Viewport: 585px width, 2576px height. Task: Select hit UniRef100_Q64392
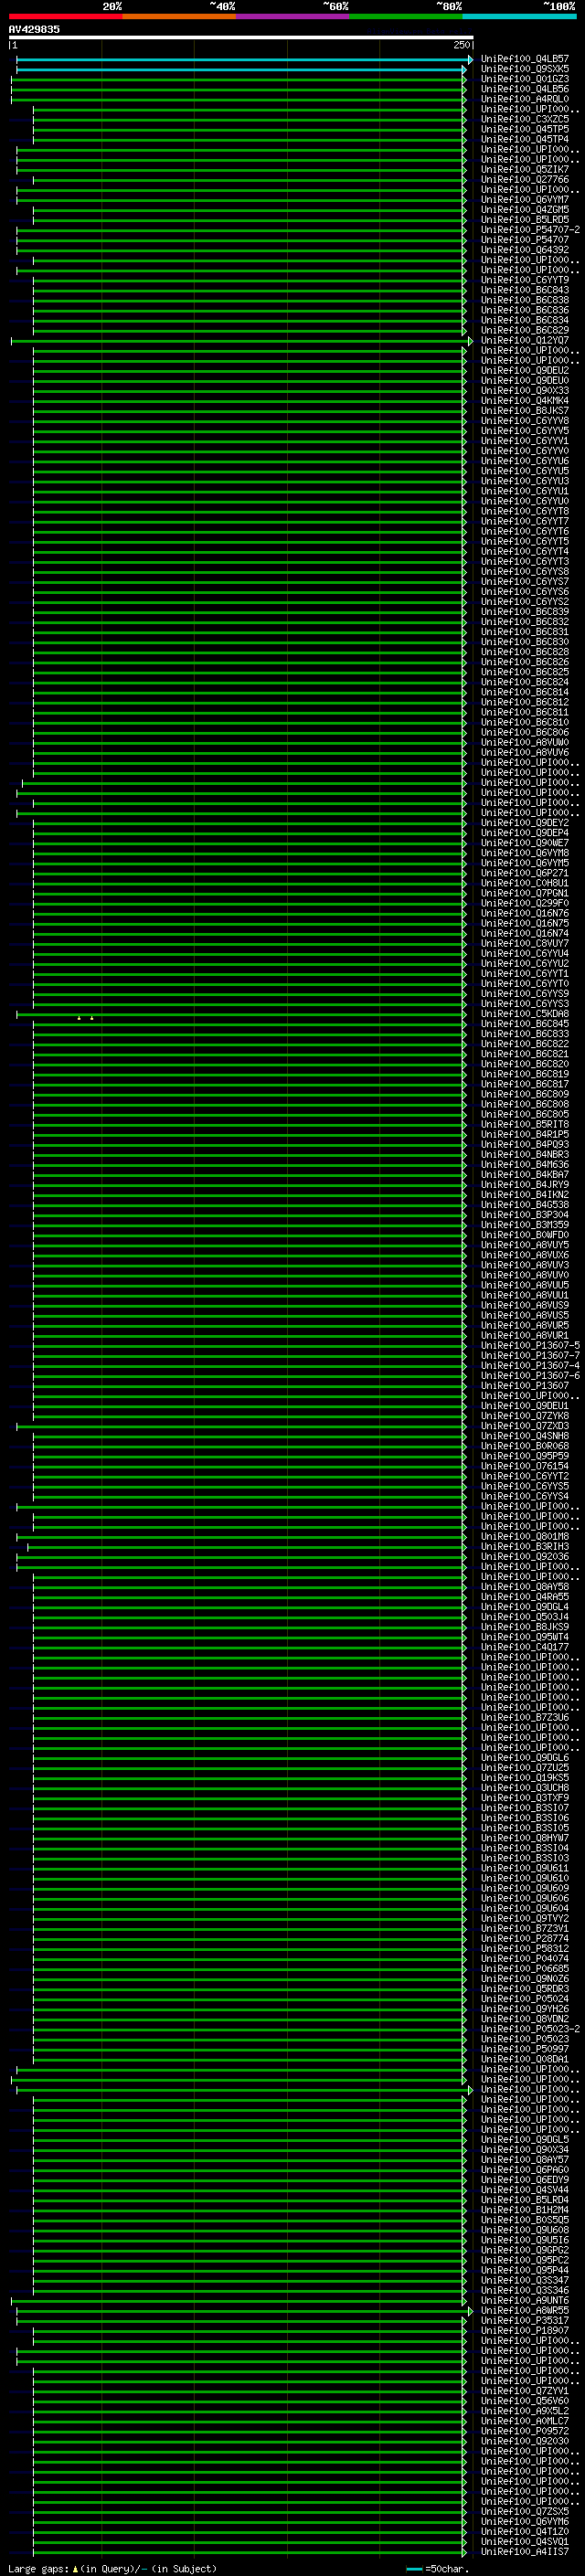[525, 250]
